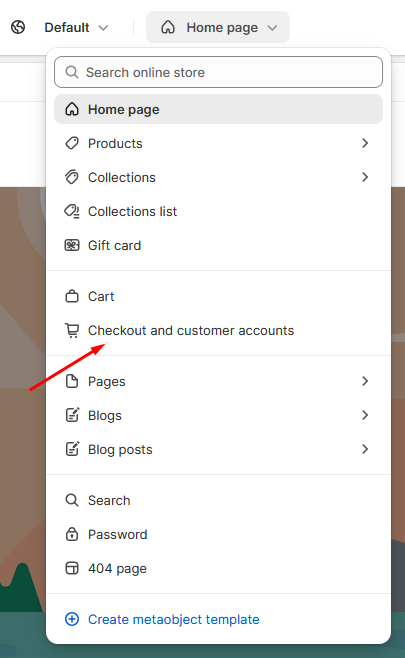
Task: Choose the Search template entry
Action: (x=218, y=500)
